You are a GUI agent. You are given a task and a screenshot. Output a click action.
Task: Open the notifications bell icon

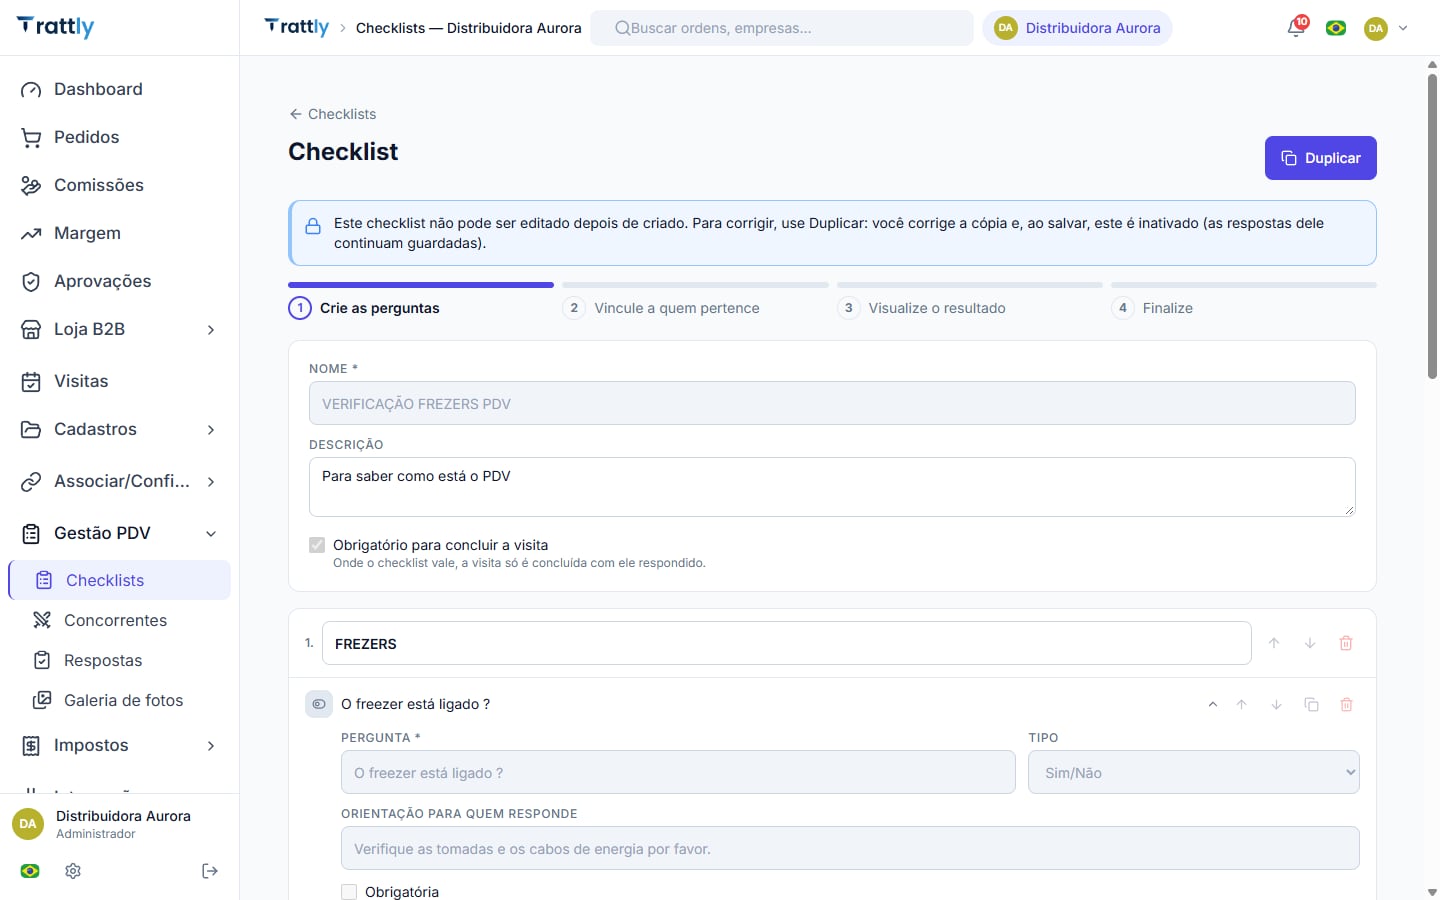point(1296,28)
